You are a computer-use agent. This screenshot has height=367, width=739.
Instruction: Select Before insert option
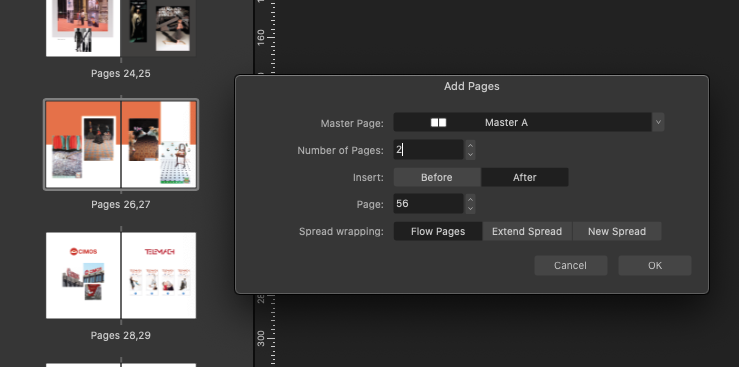[x=437, y=177]
